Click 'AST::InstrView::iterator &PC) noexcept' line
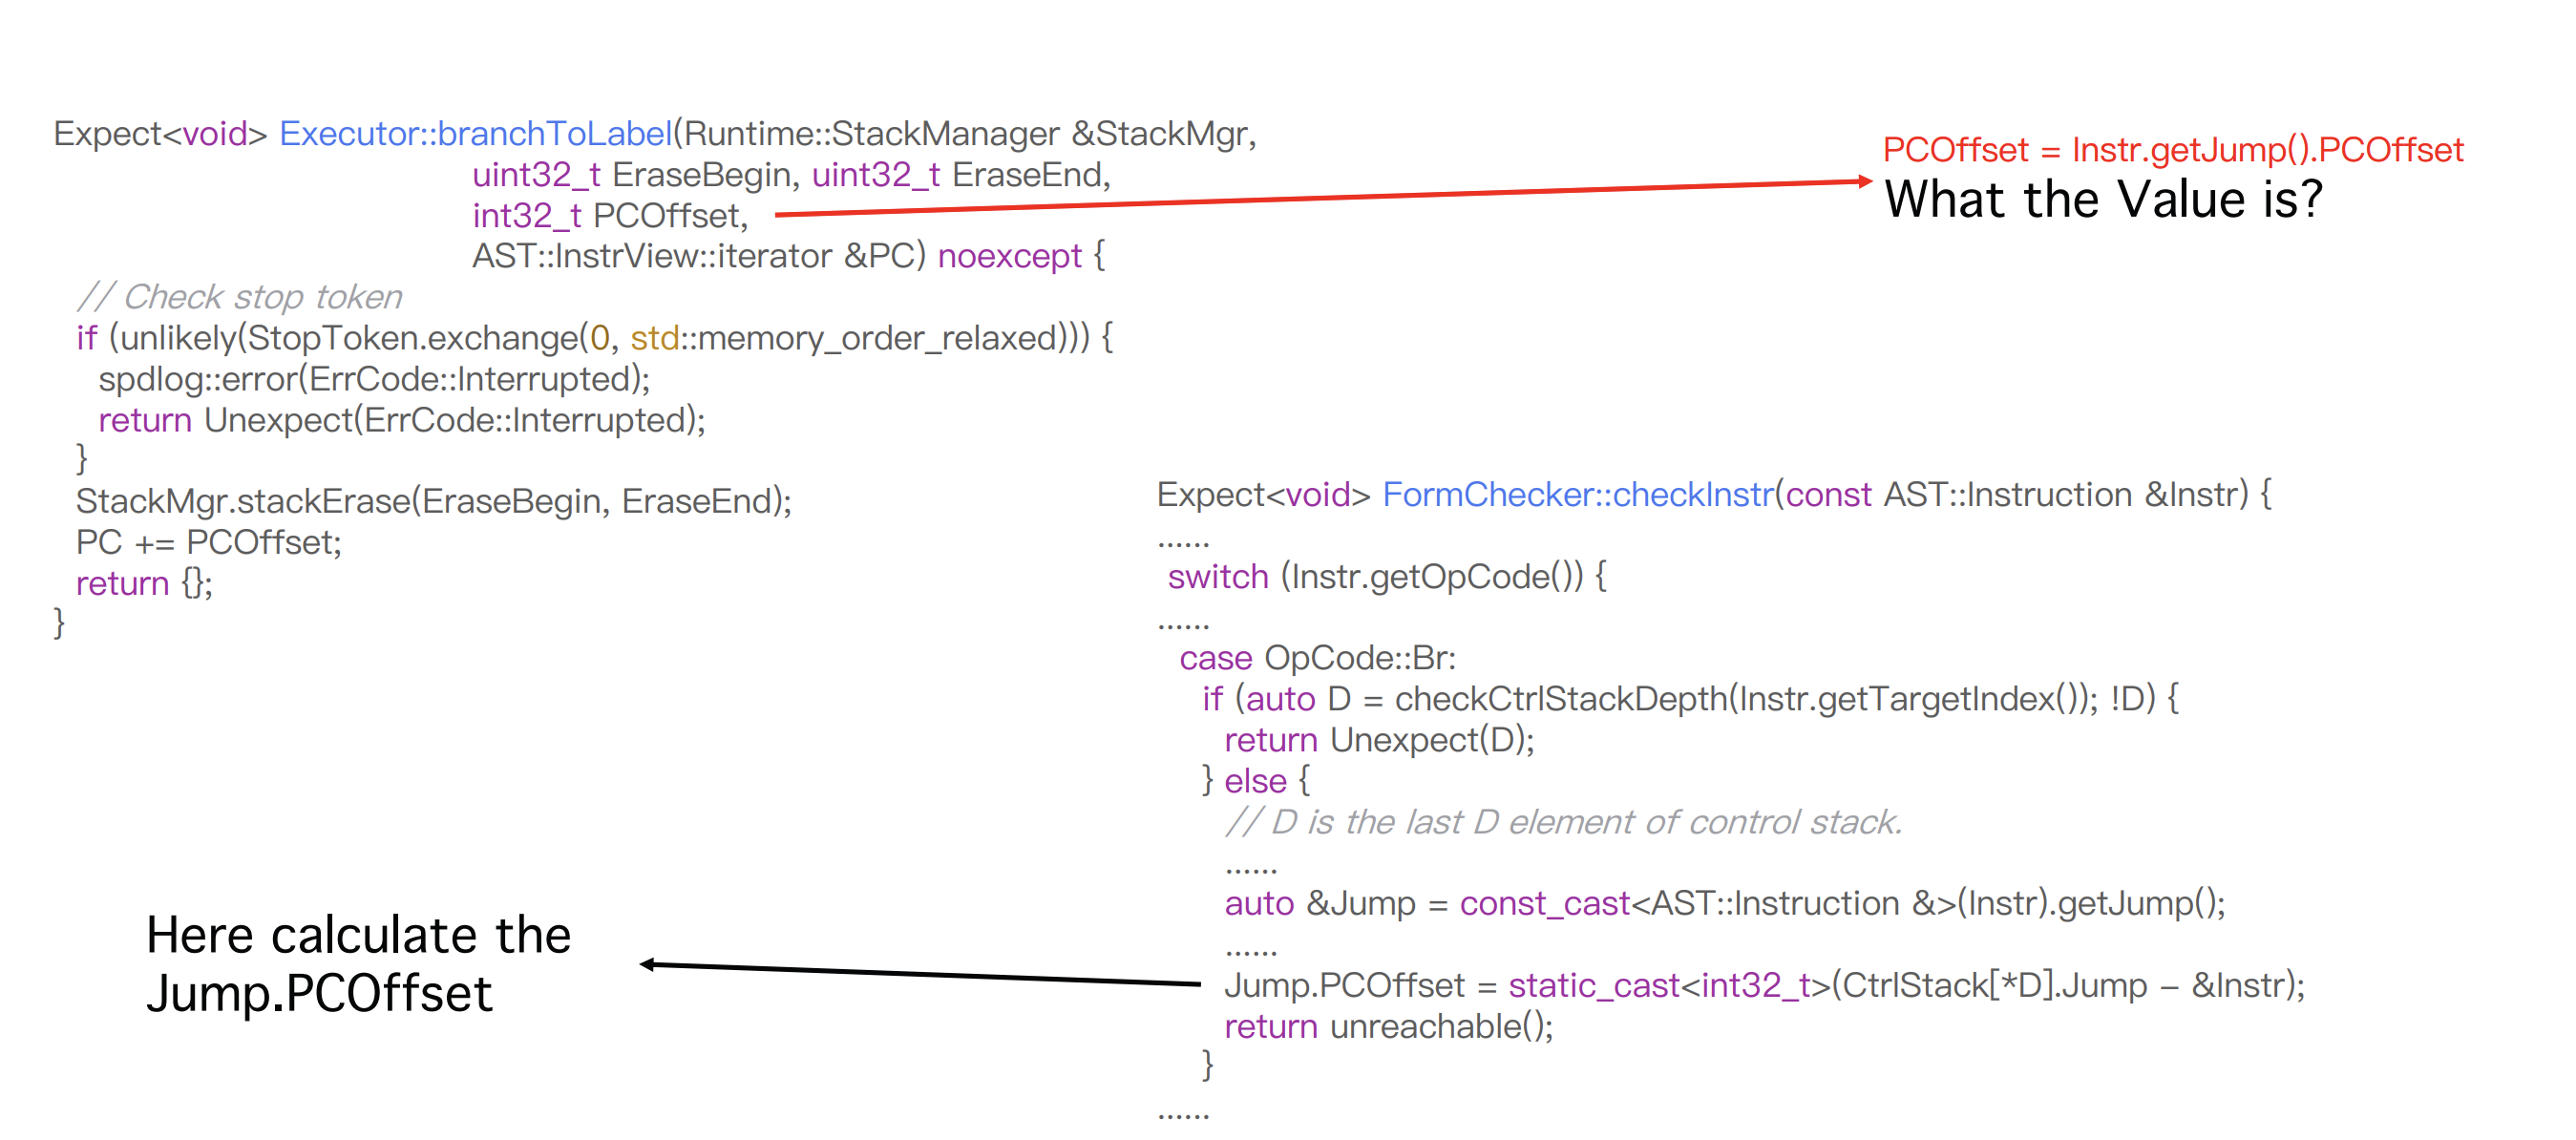The width and height of the screenshot is (2576, 1140). 788,256
